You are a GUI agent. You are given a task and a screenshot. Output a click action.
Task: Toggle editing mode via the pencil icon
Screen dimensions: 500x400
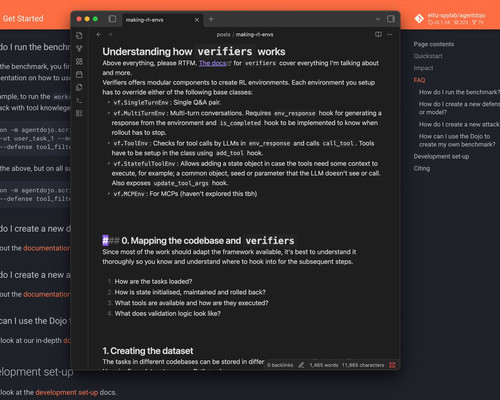[301, 365]
